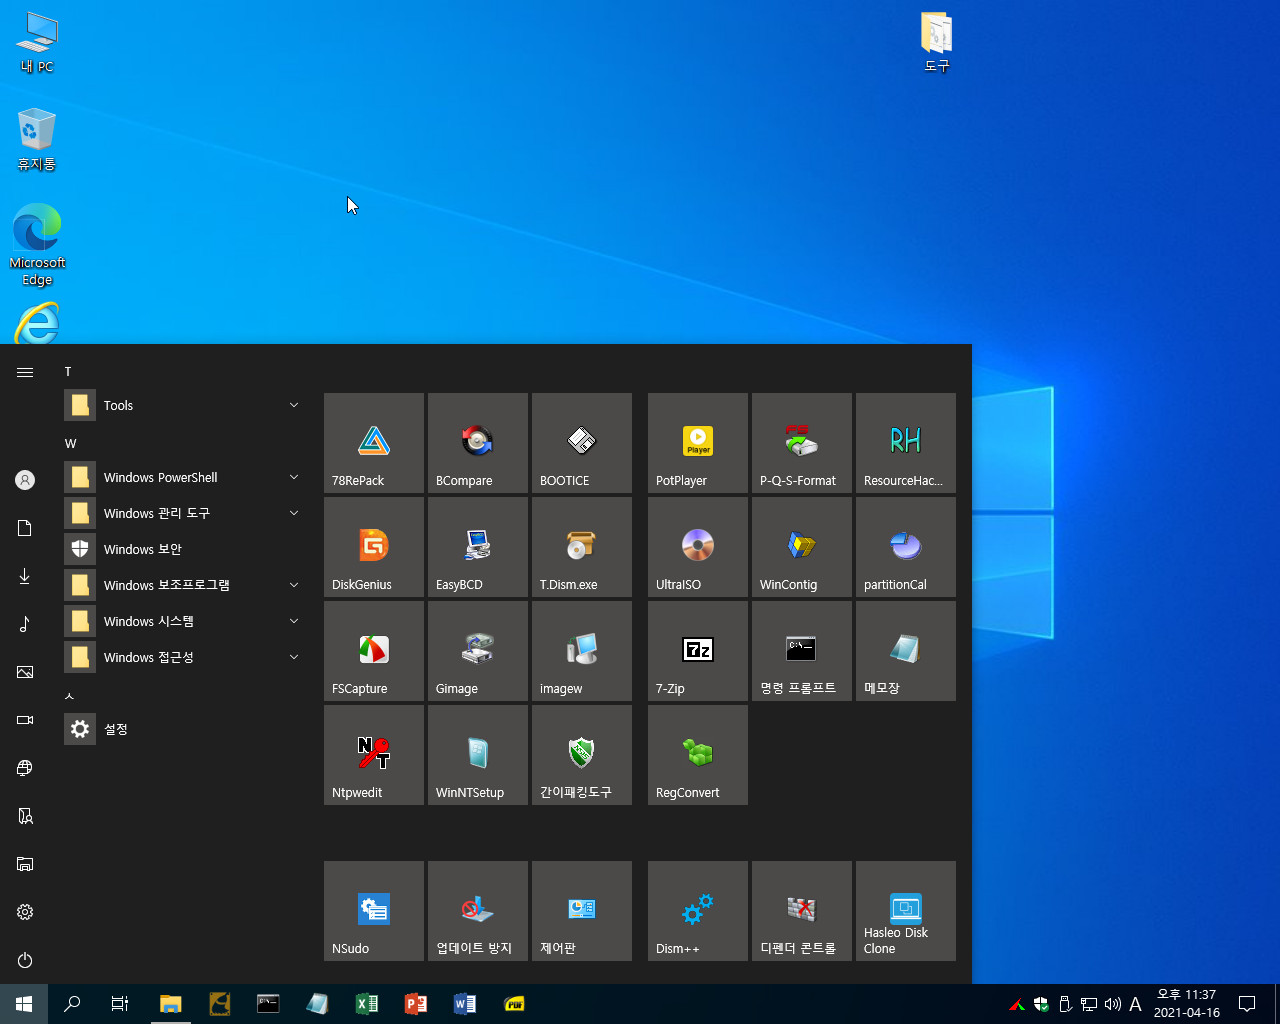This screenshot has width=1280, height=1024.
Task: Launch partitionCal tile
Action: click(906, 547)
